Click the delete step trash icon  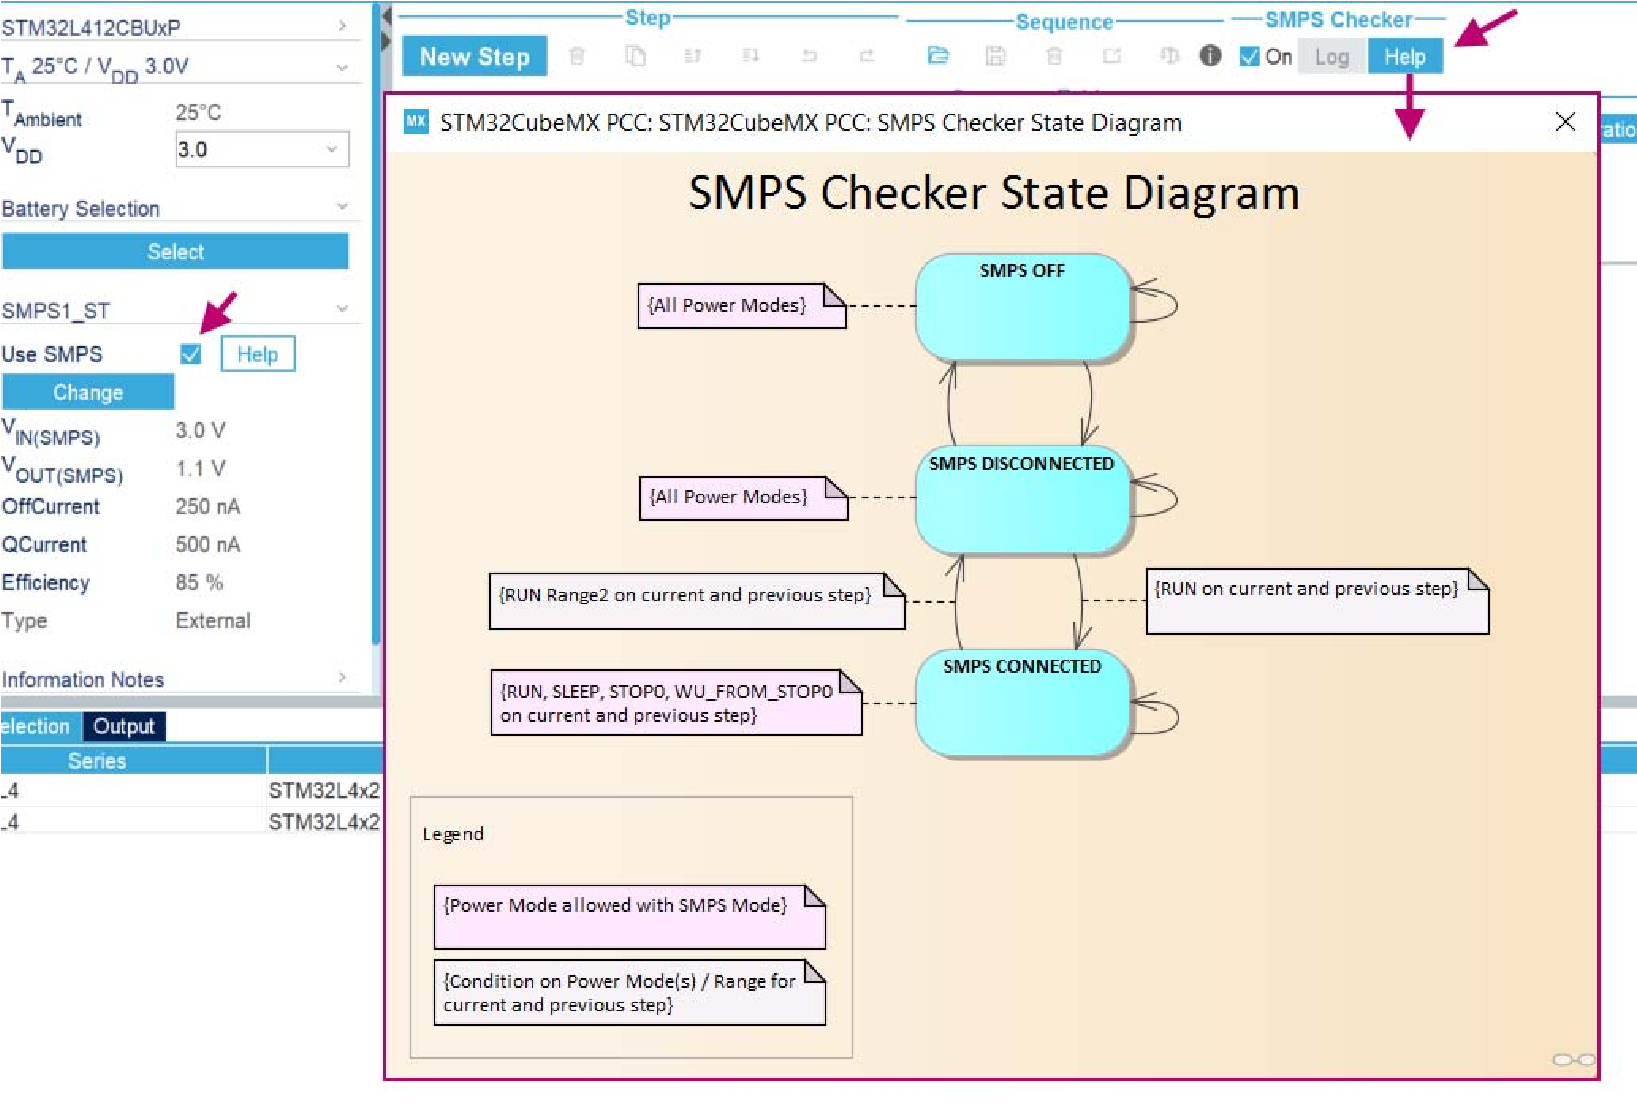coord(577,56)
